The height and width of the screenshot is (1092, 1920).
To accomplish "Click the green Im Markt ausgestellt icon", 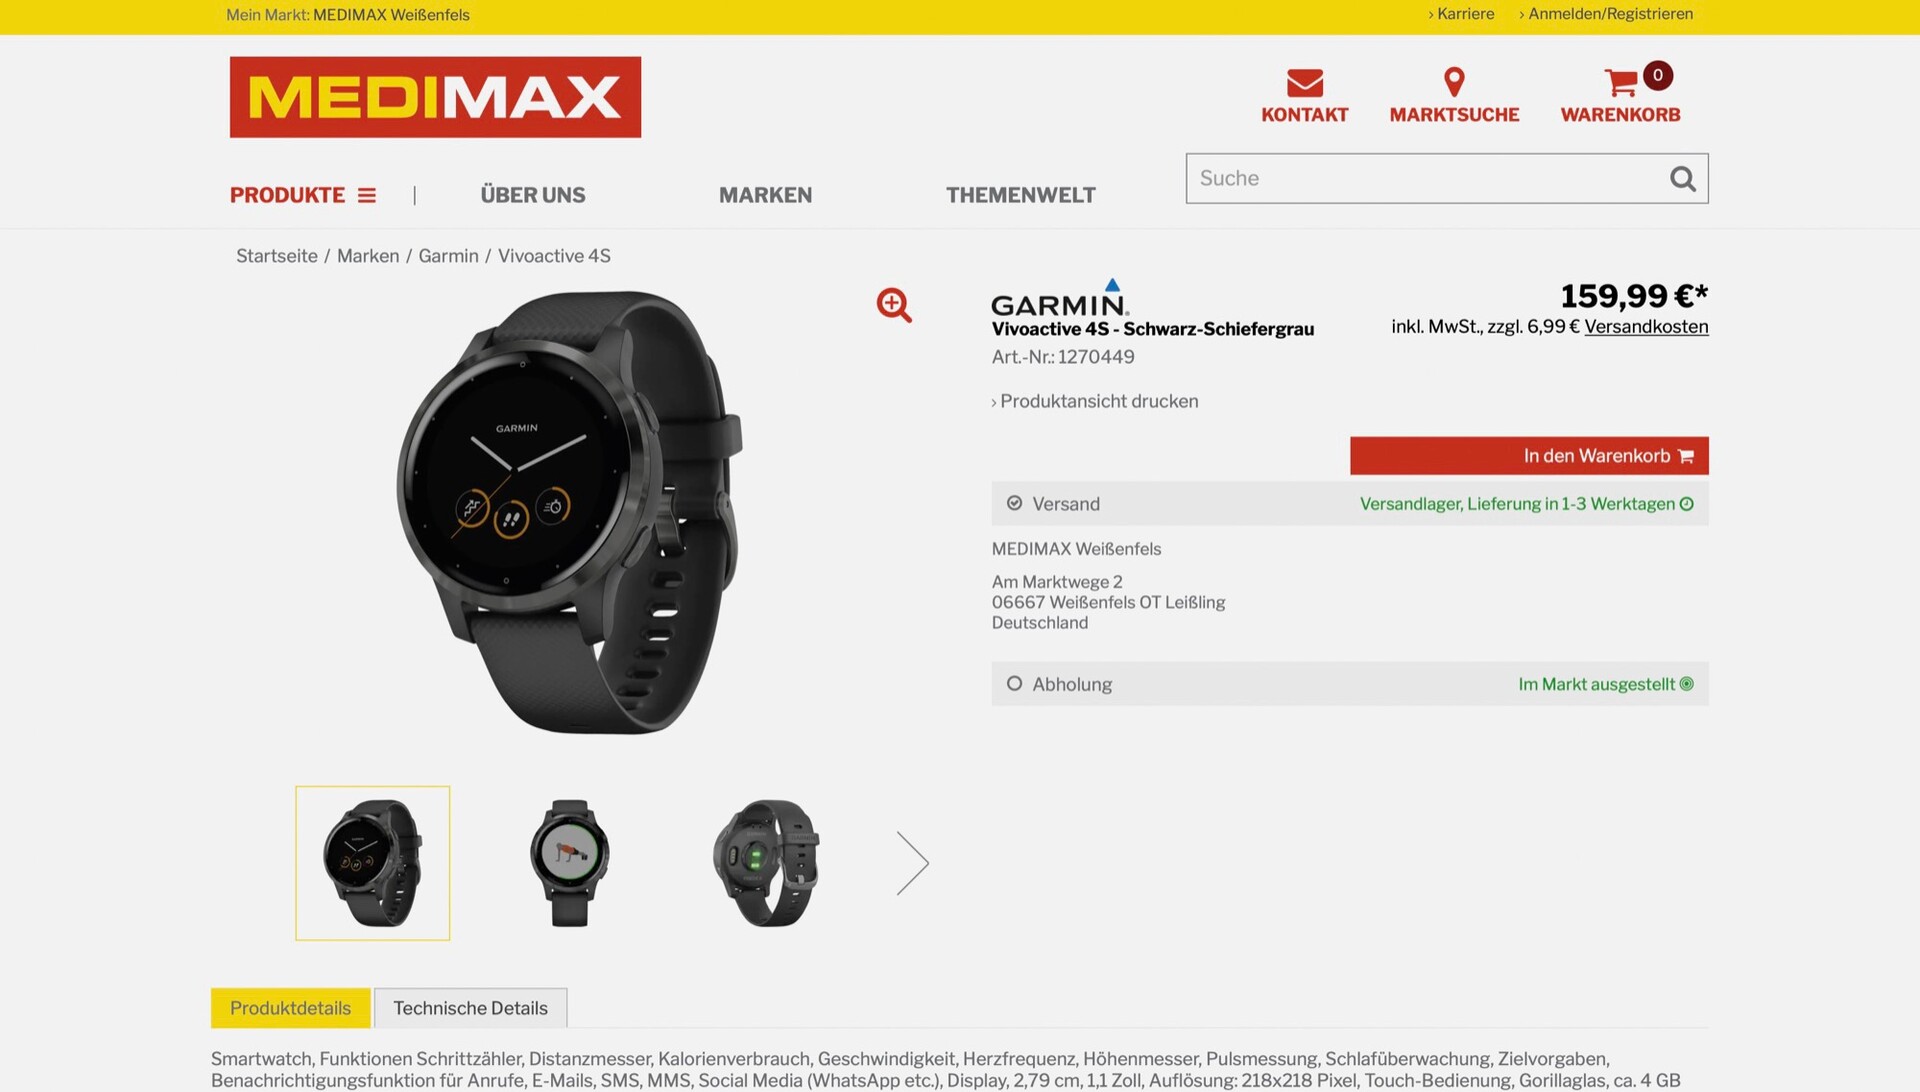I will click(x=1687, y=684).
